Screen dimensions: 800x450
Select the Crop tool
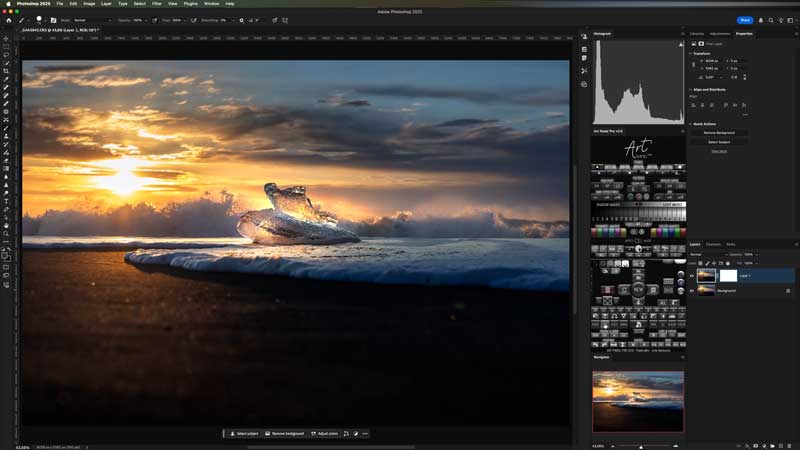[6, 71]
